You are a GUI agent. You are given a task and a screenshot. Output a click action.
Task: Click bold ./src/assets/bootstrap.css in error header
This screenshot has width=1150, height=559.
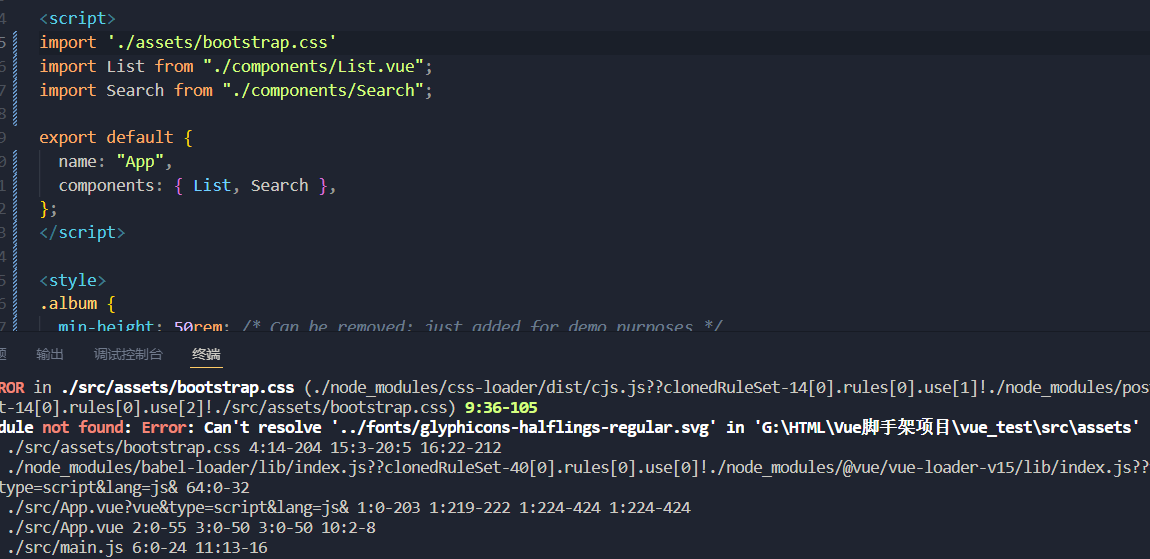click(x=178, y=387)
